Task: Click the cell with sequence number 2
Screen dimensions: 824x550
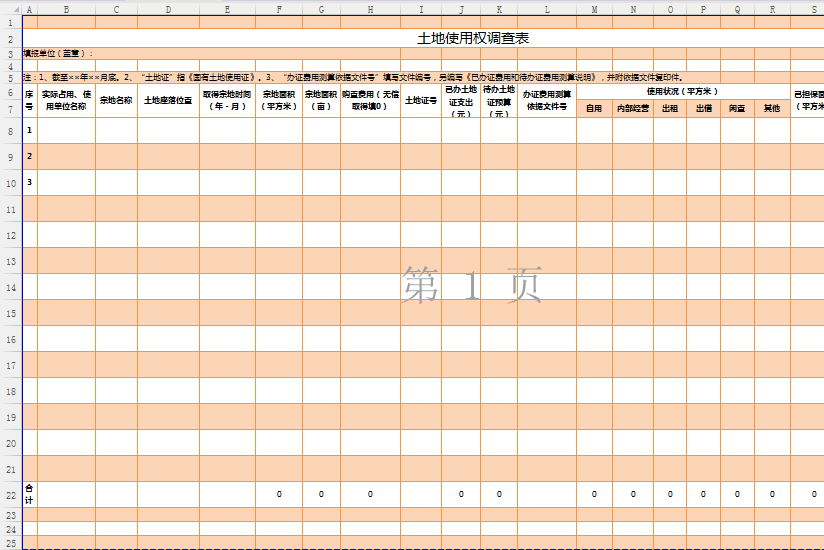Action: coord(29,157)
